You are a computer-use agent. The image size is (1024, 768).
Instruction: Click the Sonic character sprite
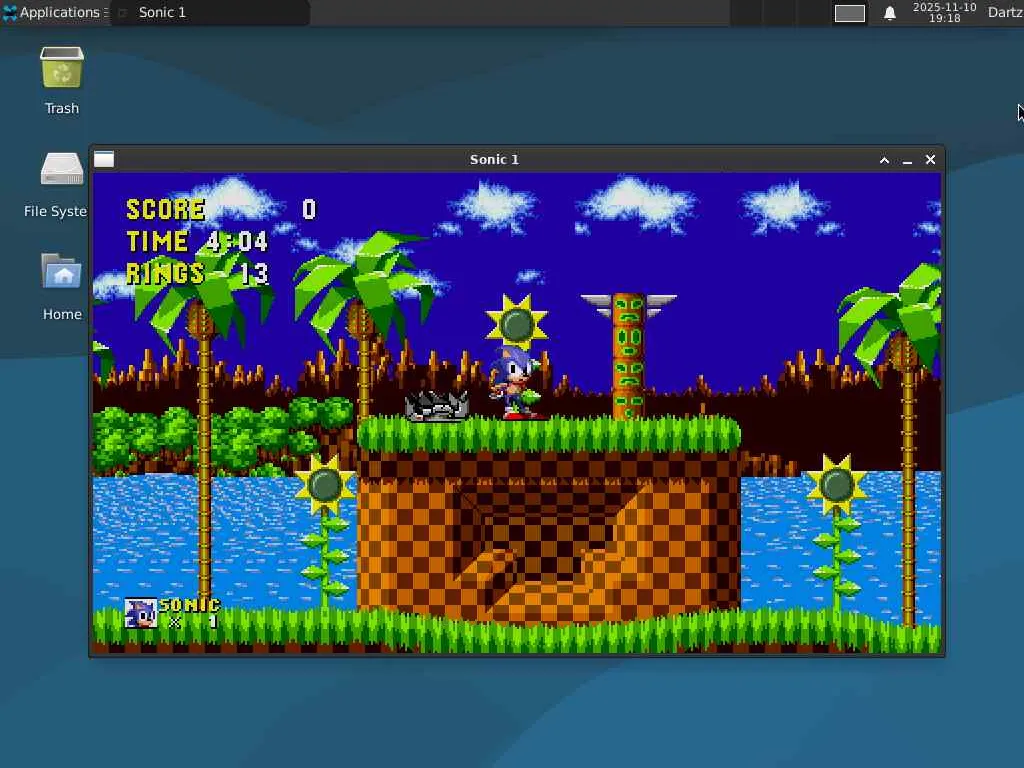[x=517, y=384]
